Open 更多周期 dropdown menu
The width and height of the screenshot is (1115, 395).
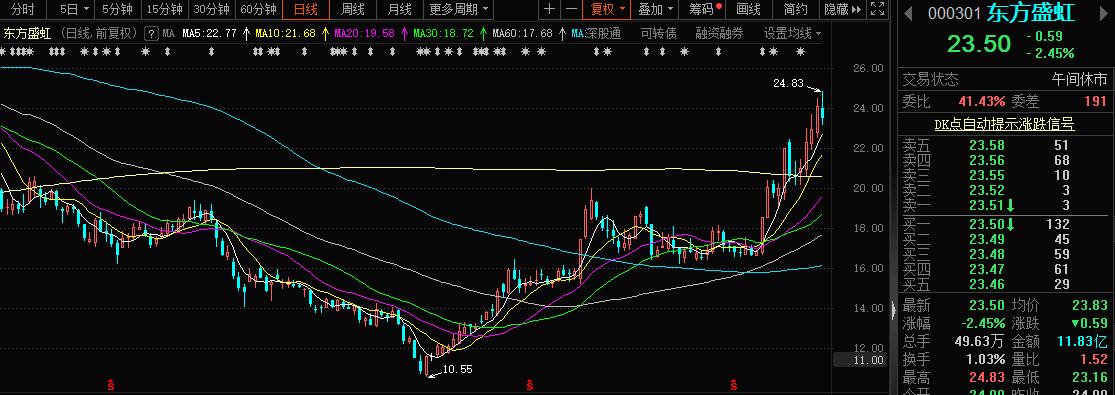[x=459, y=9]
